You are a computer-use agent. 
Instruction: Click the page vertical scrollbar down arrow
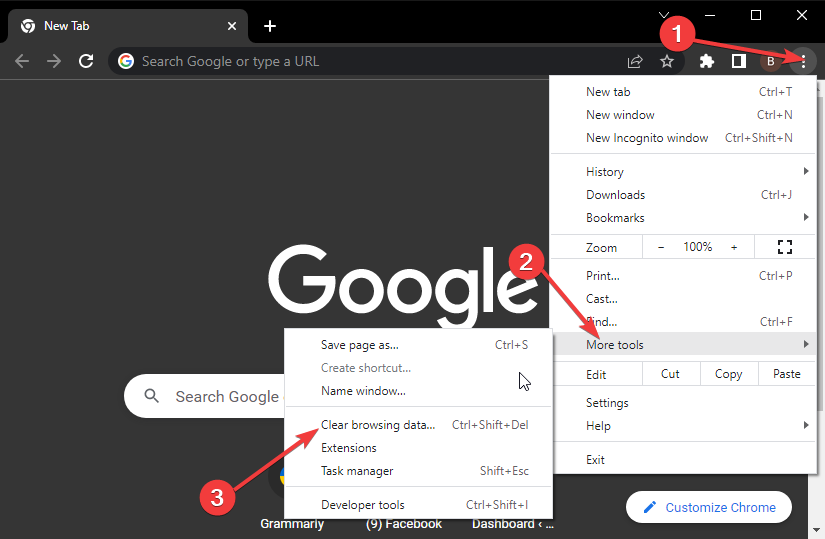816,530
